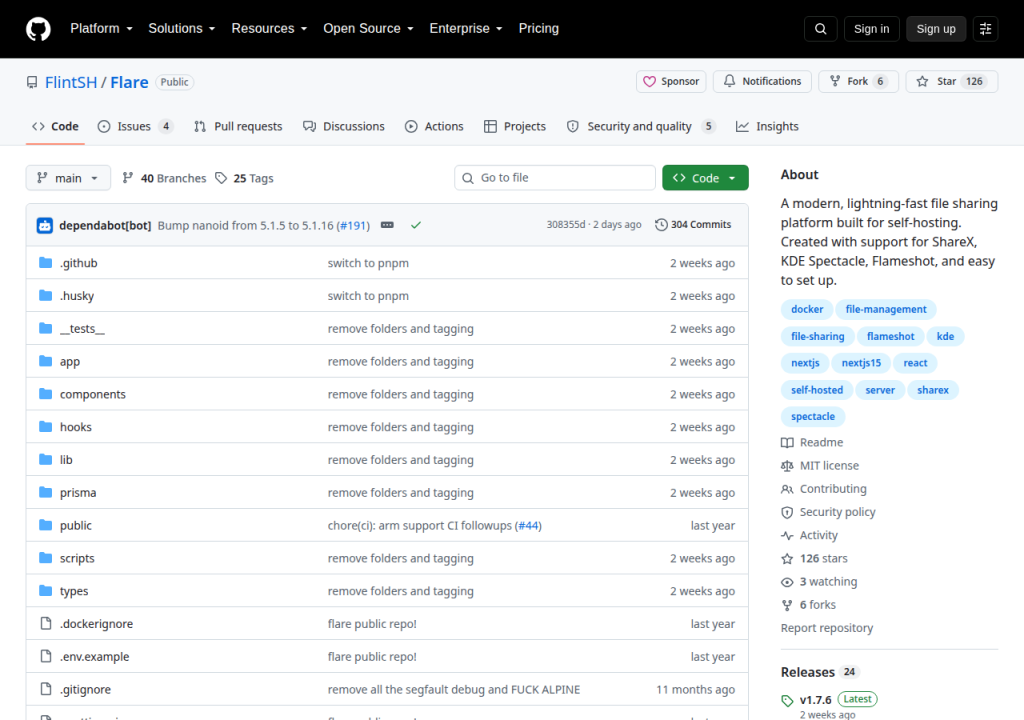View the 25 Tags list
1024x720 pixels.
click(244, 178)
